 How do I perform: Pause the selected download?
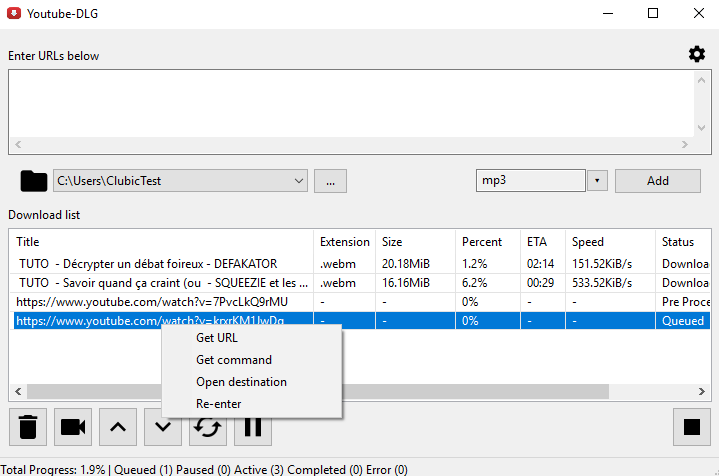[x=253, y=431]
